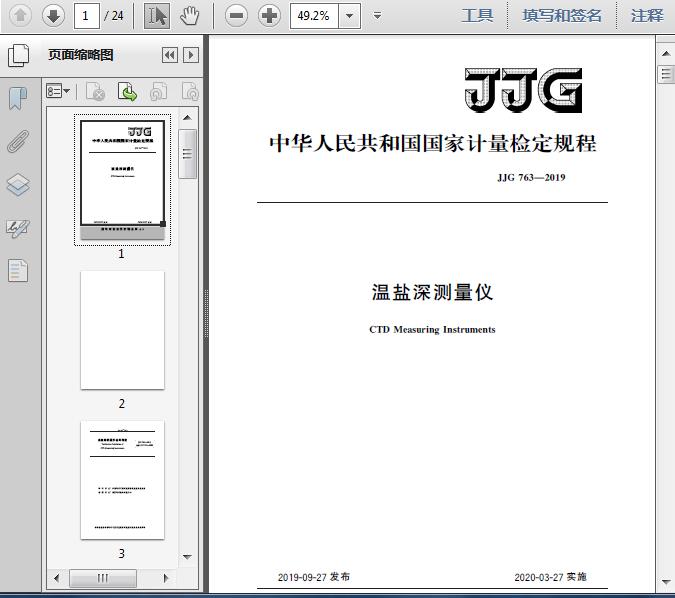This screenshot has width=675, height=598.
Task: Zoom in with the plus button
Action: pos(269,15)
